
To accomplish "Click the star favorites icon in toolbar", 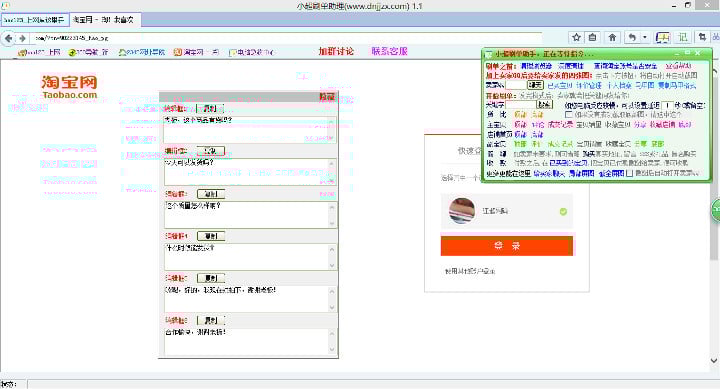I will 576,37.
